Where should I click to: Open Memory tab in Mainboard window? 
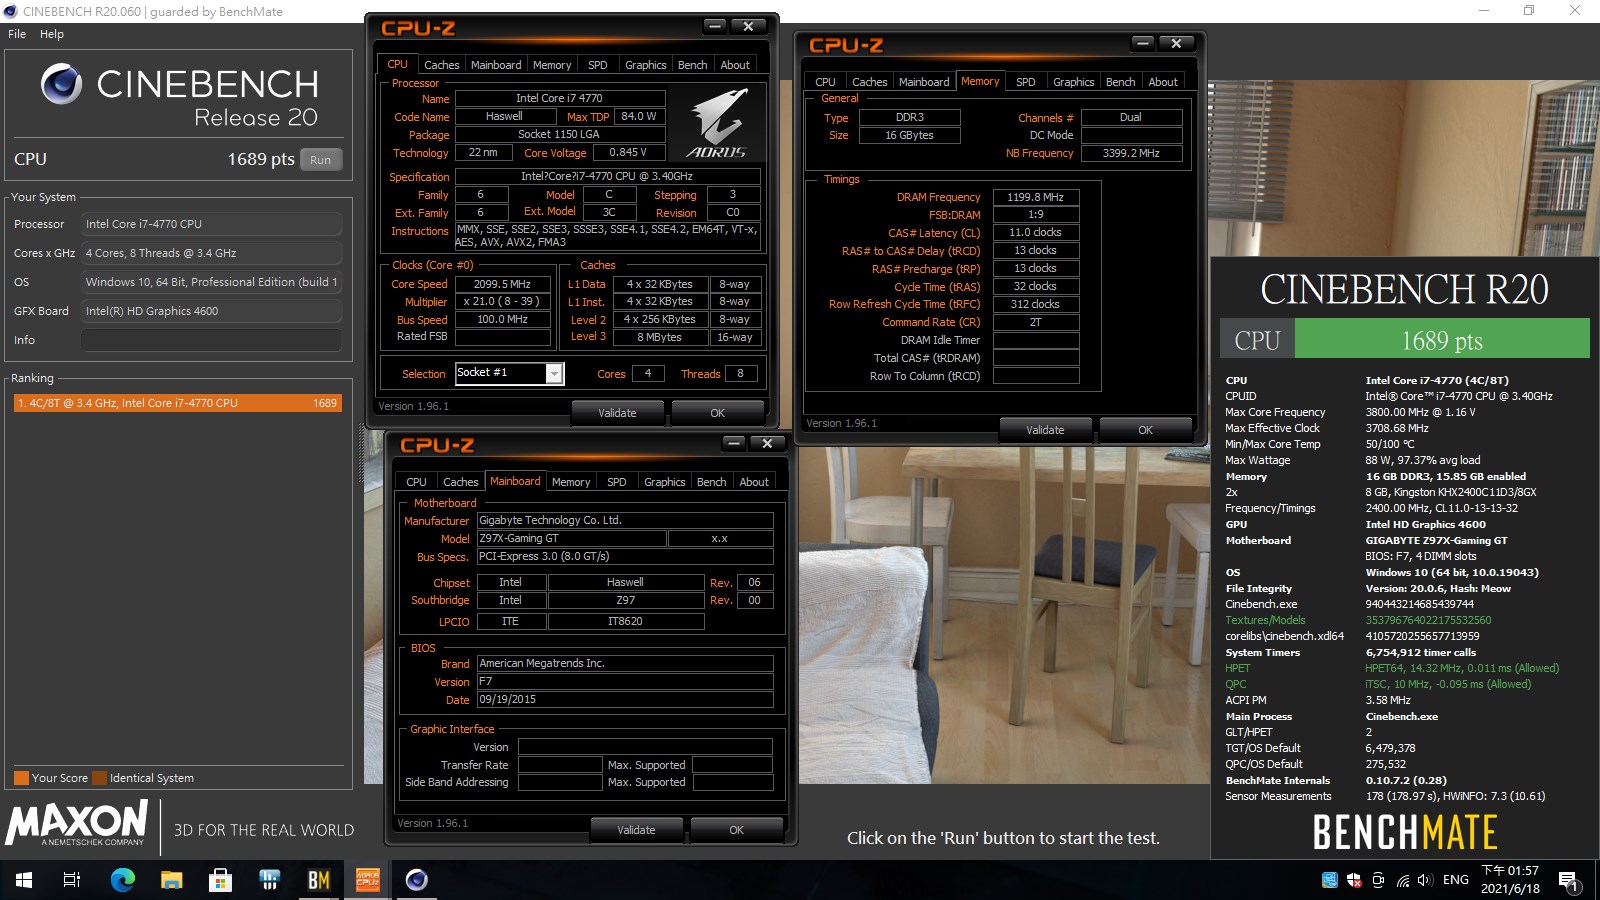click(x=571, y=482)
